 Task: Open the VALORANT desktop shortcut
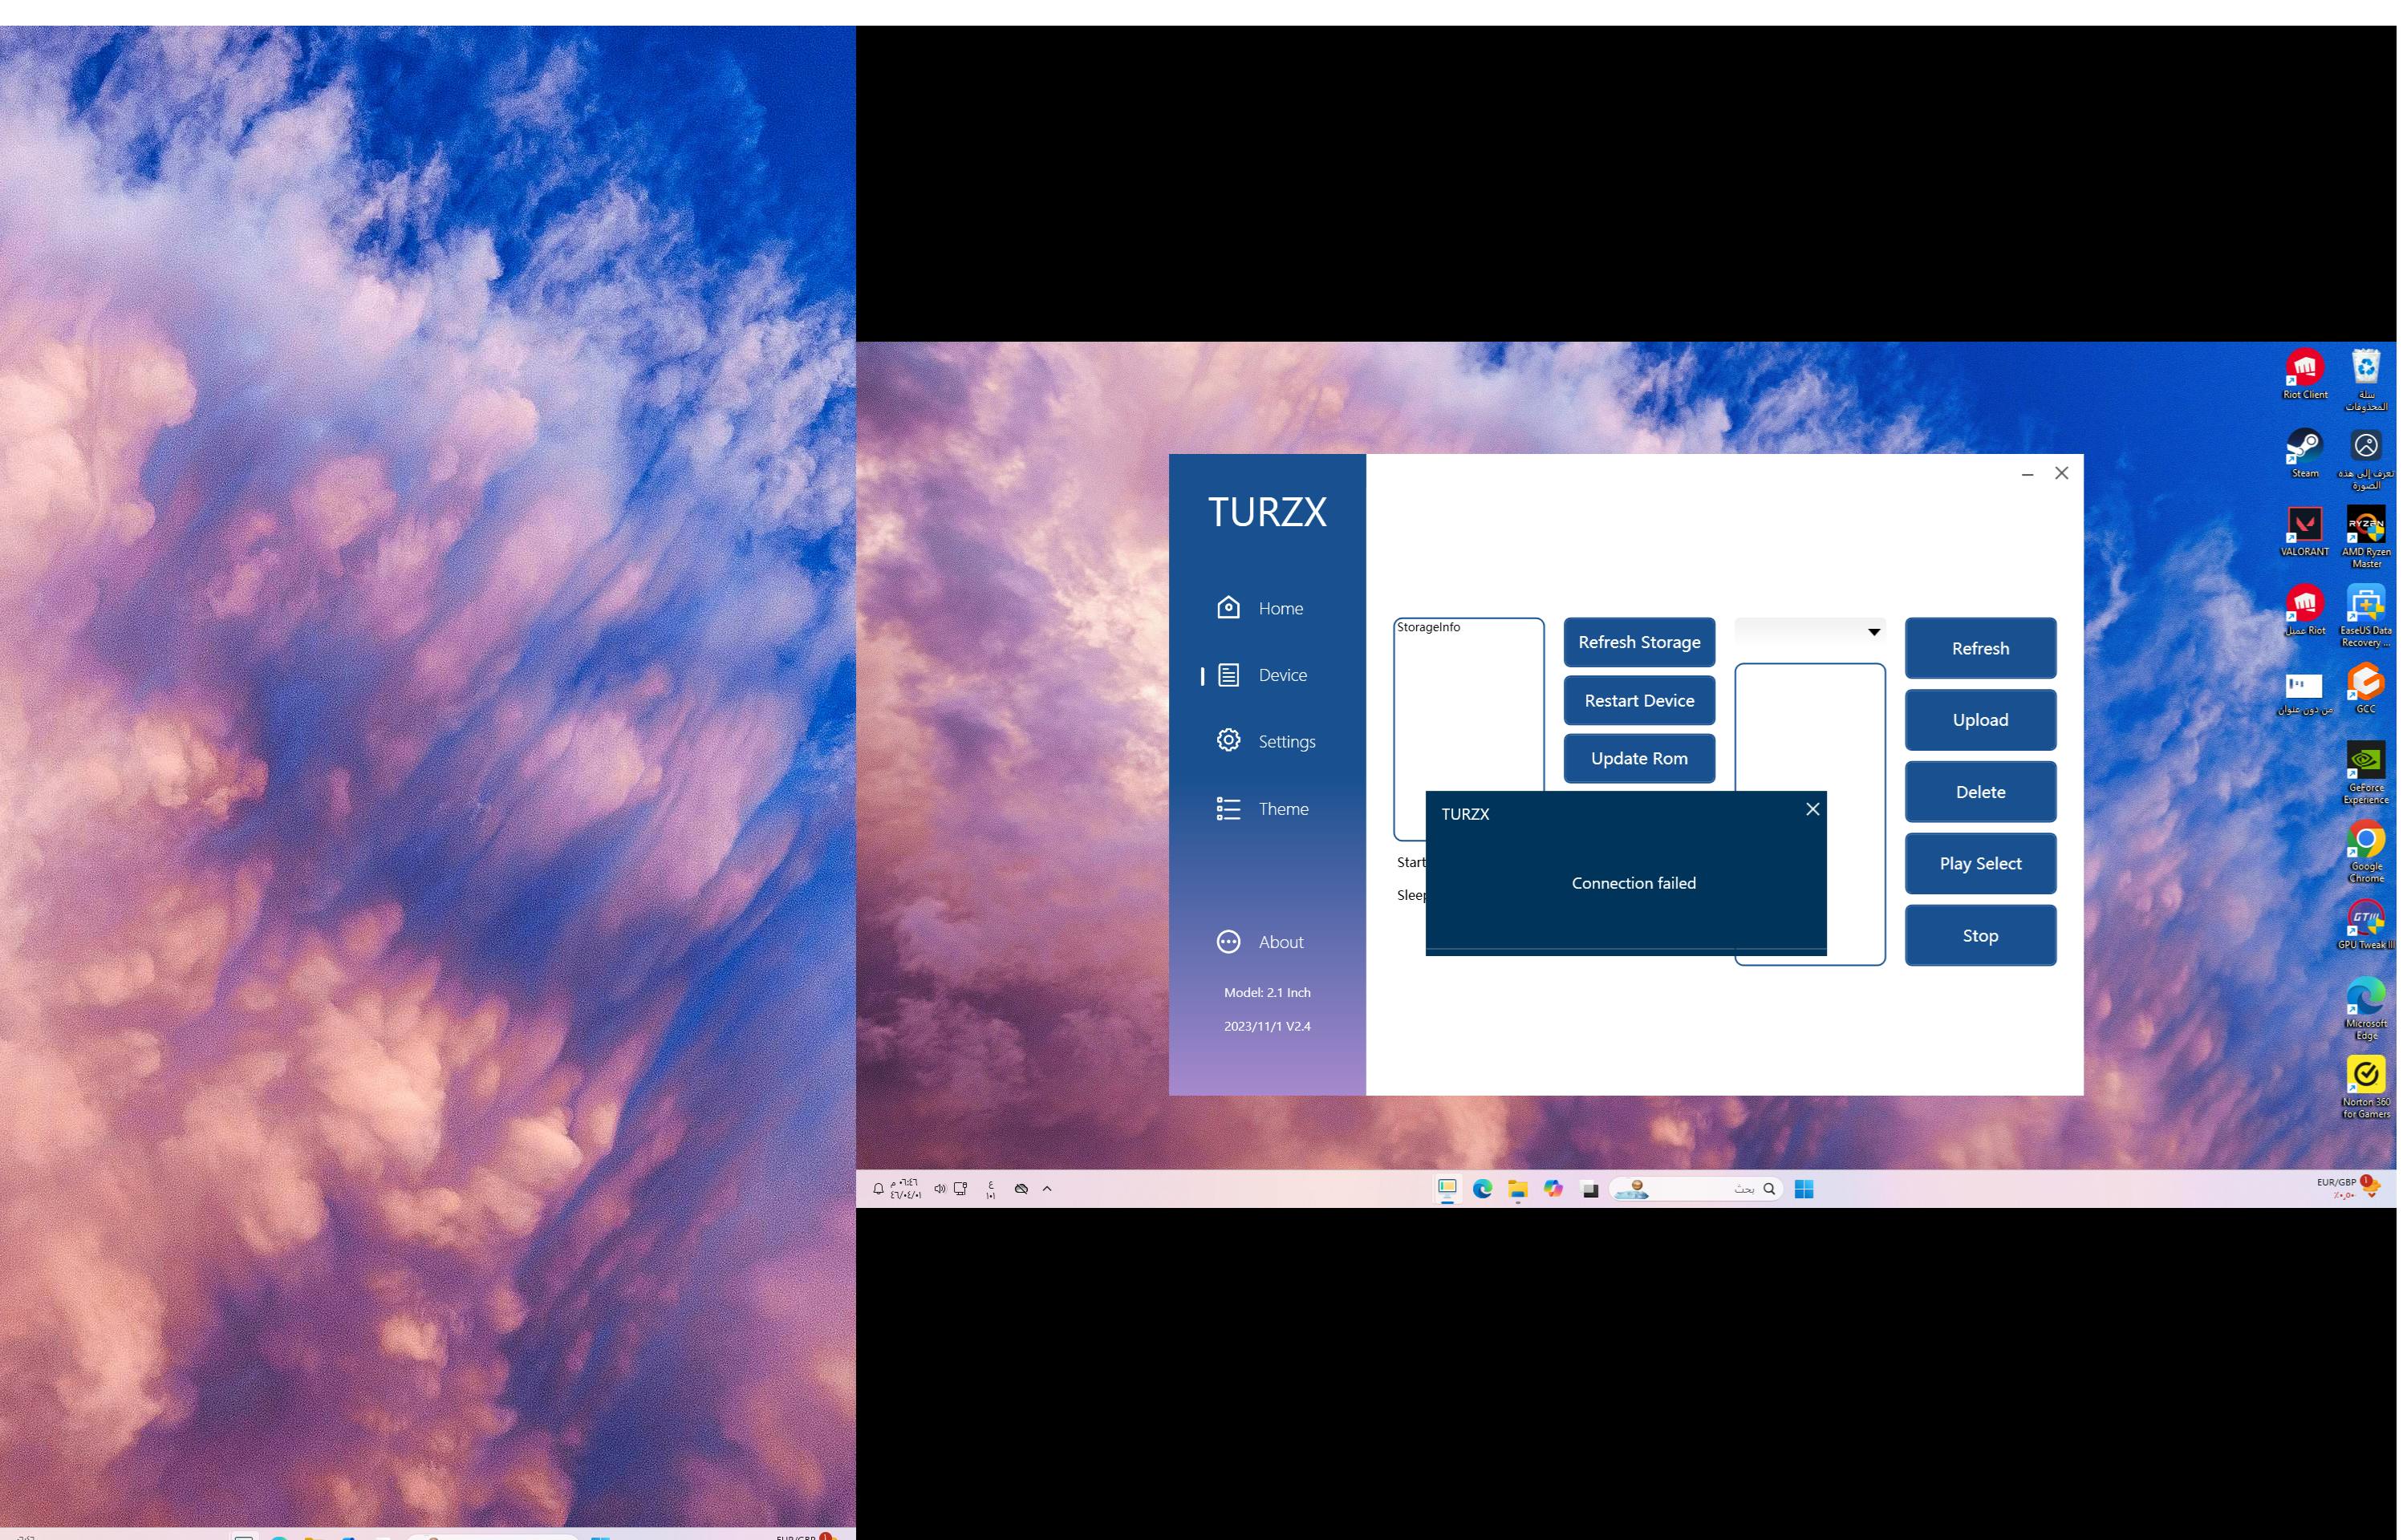point(2304,531)
